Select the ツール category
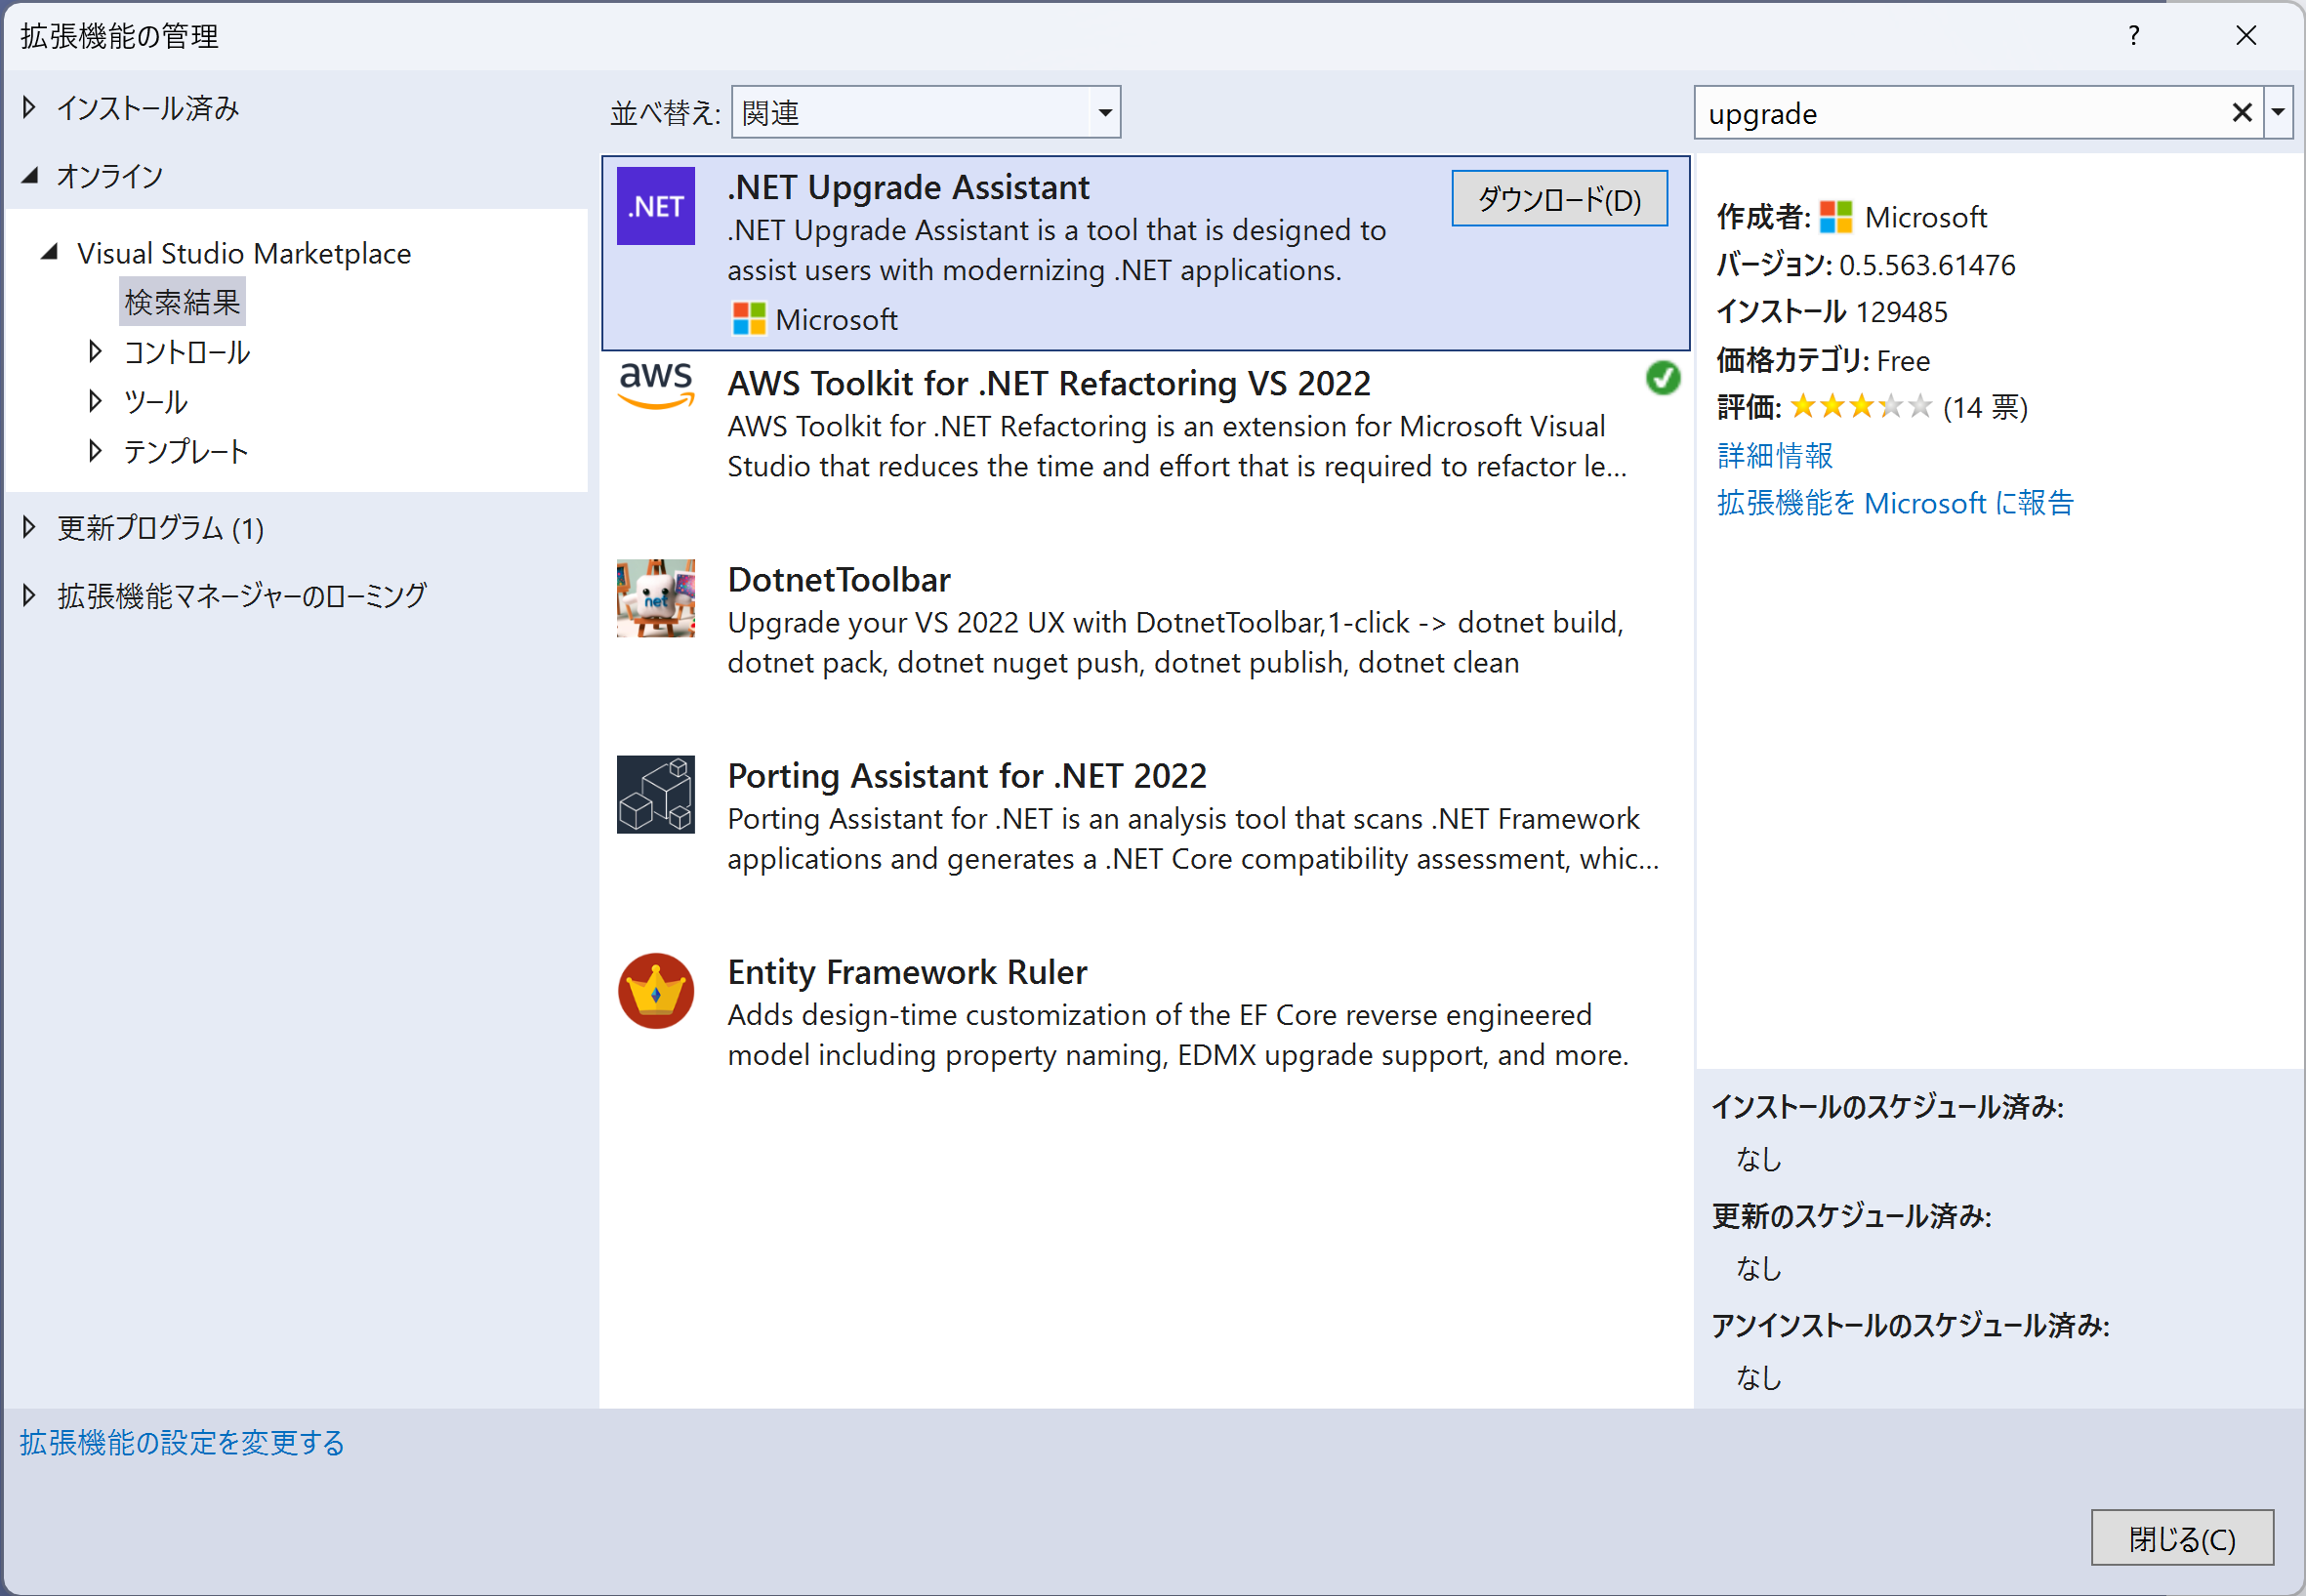This screenshot has width=2306, height=1596. [156, 402]
